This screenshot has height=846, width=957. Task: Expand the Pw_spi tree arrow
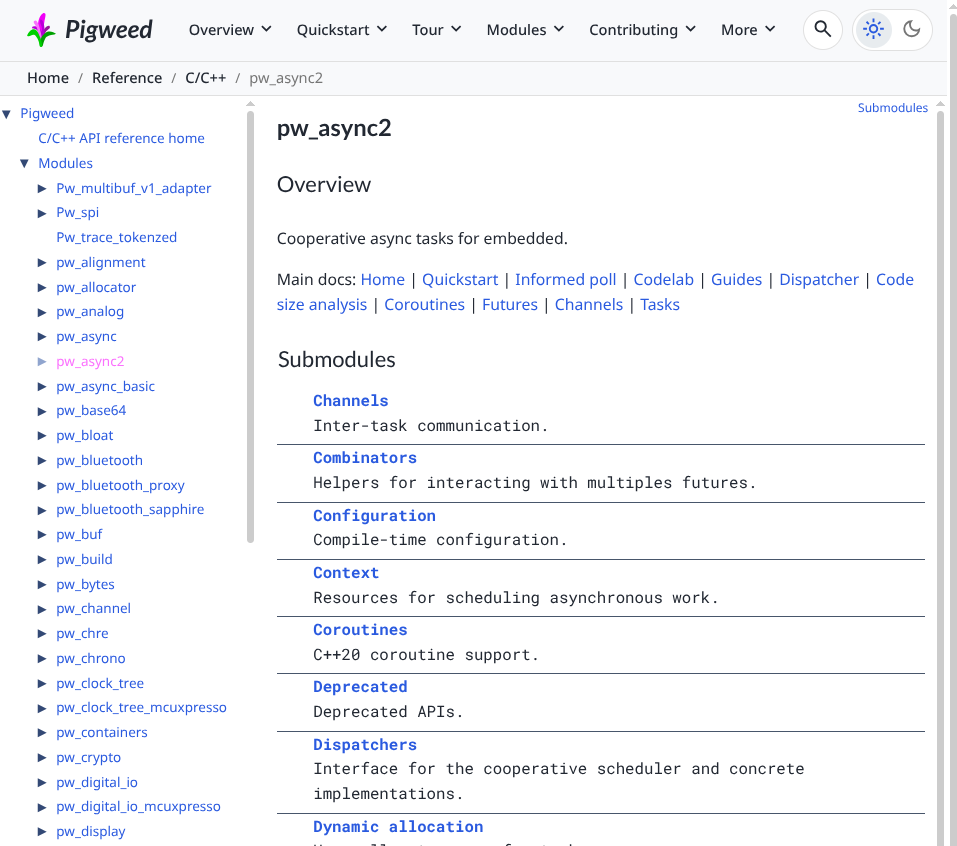[x=42, y=213]
